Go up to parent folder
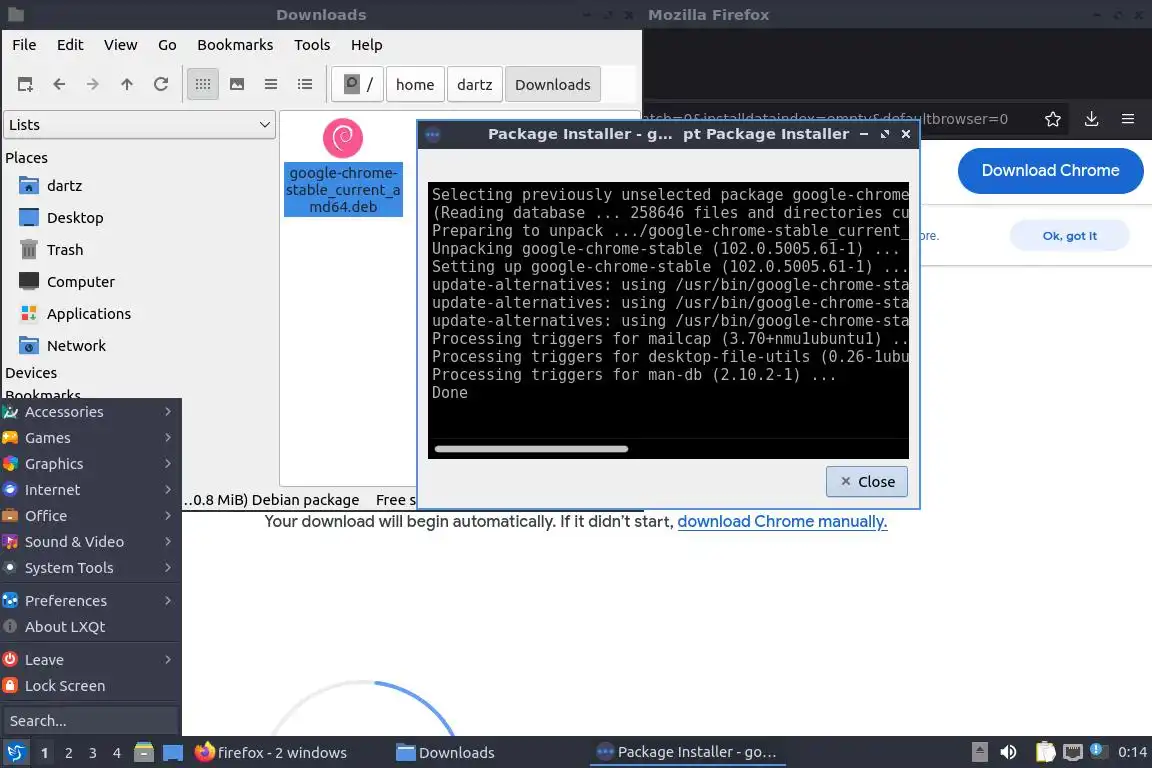This screenshot has width=1152, height=768. 127,85
